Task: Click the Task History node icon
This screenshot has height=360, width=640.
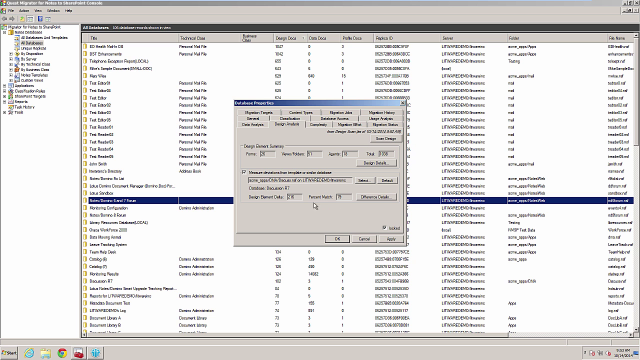Action: click(x=11, y=107)
